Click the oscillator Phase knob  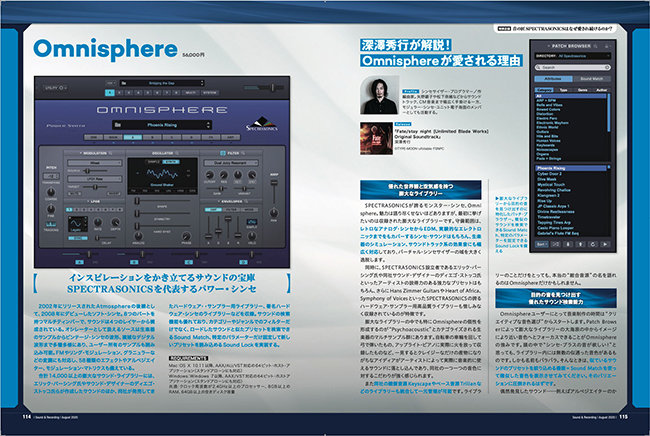coord(186,236)
